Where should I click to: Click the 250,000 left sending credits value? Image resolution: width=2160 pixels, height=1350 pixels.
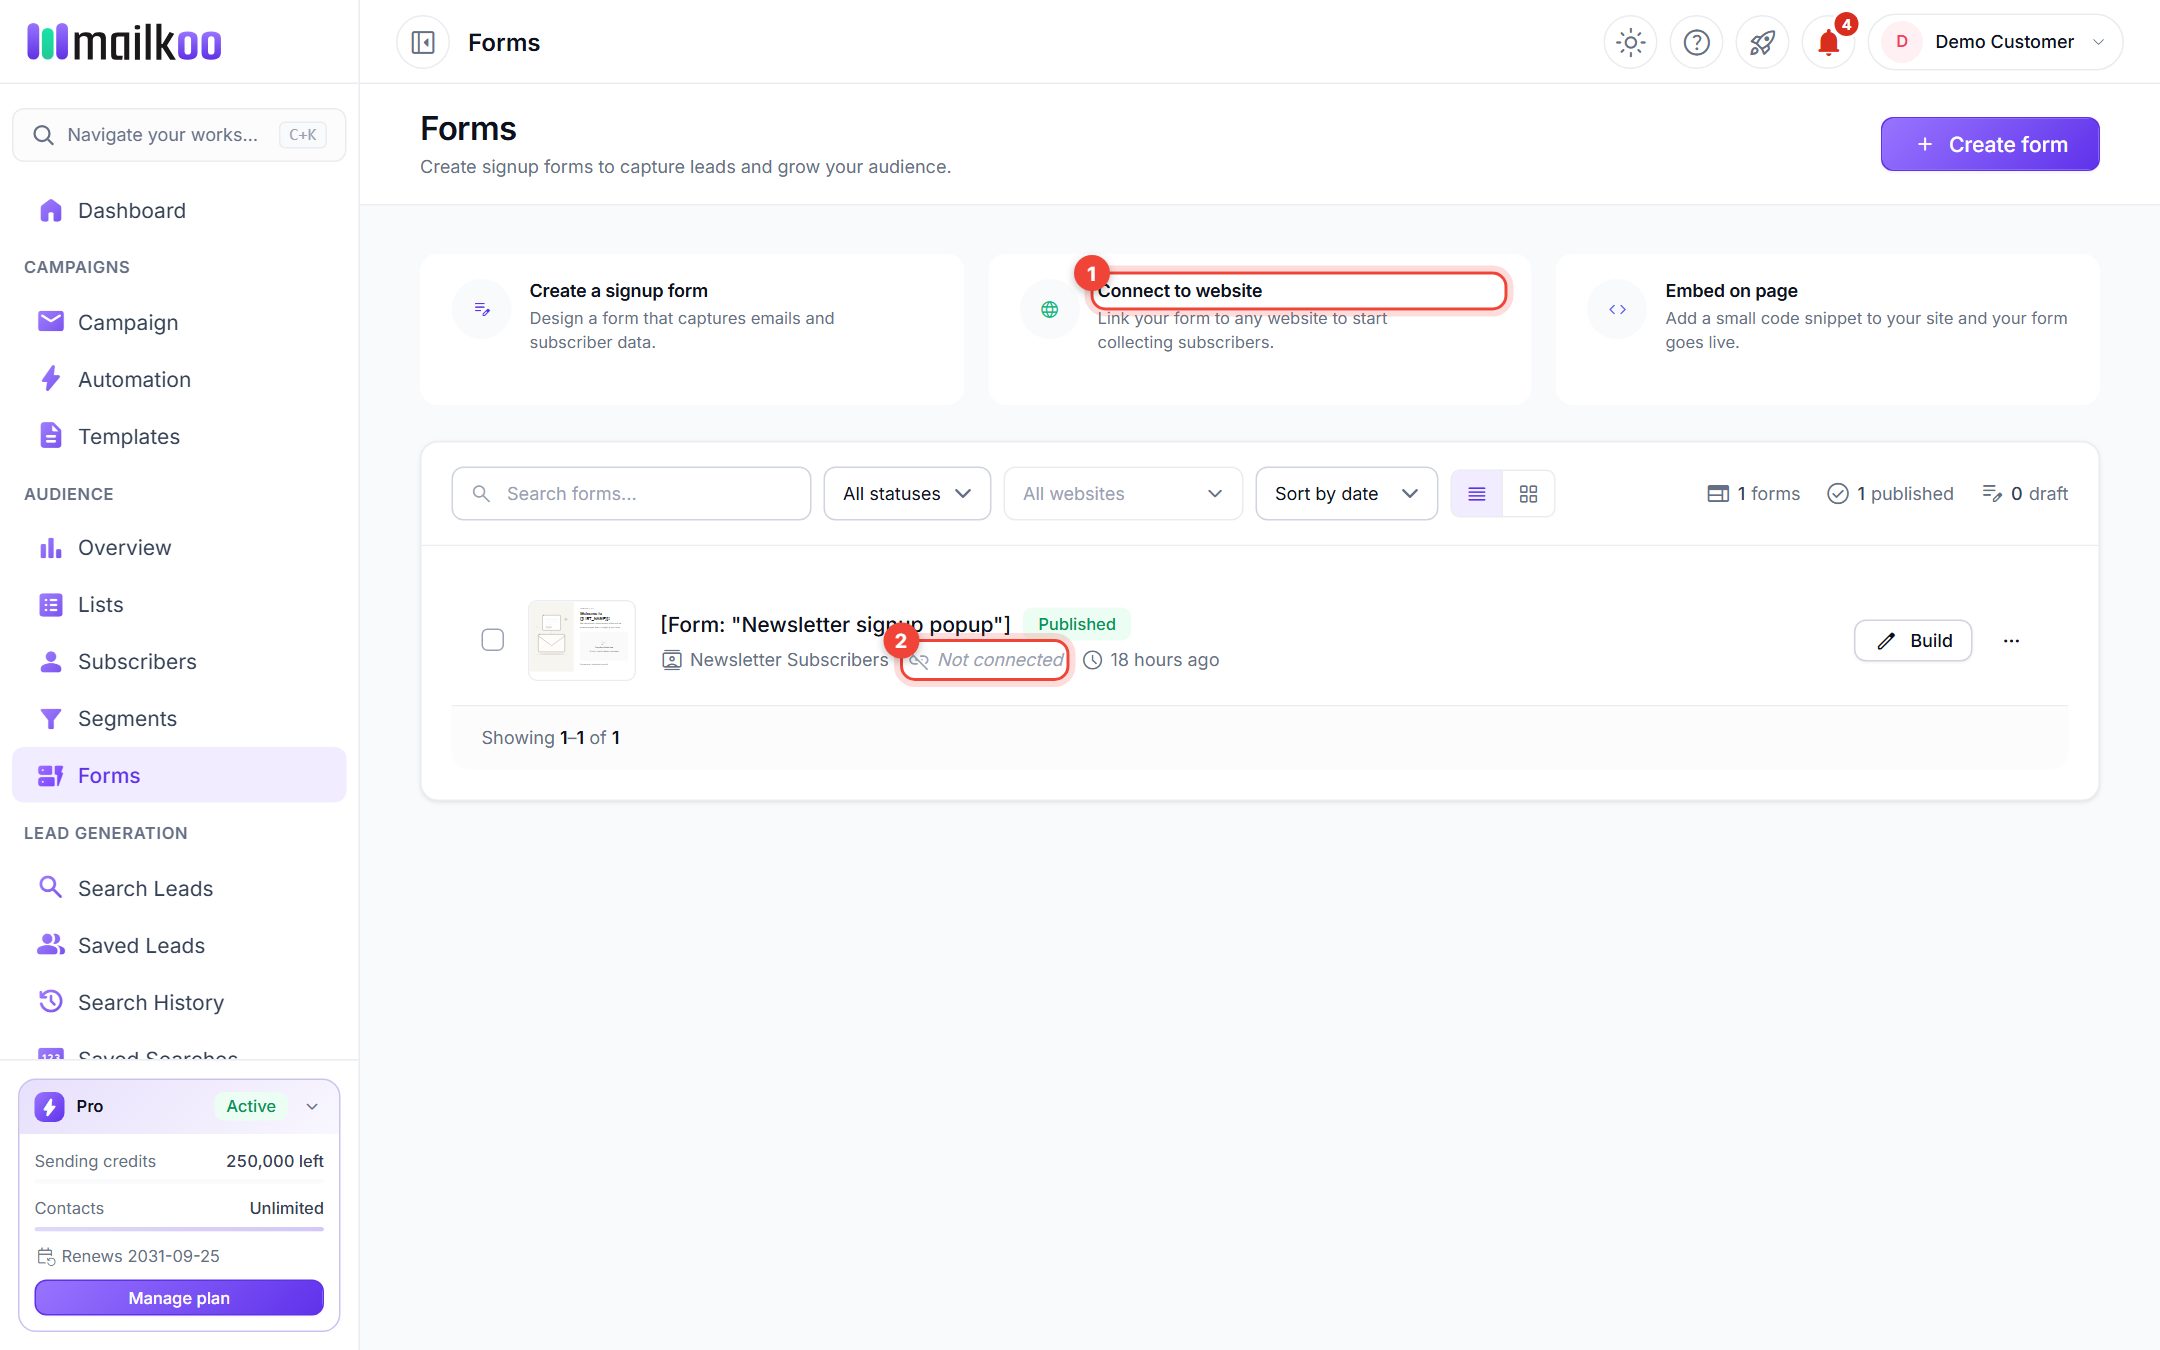[274, 1161]
